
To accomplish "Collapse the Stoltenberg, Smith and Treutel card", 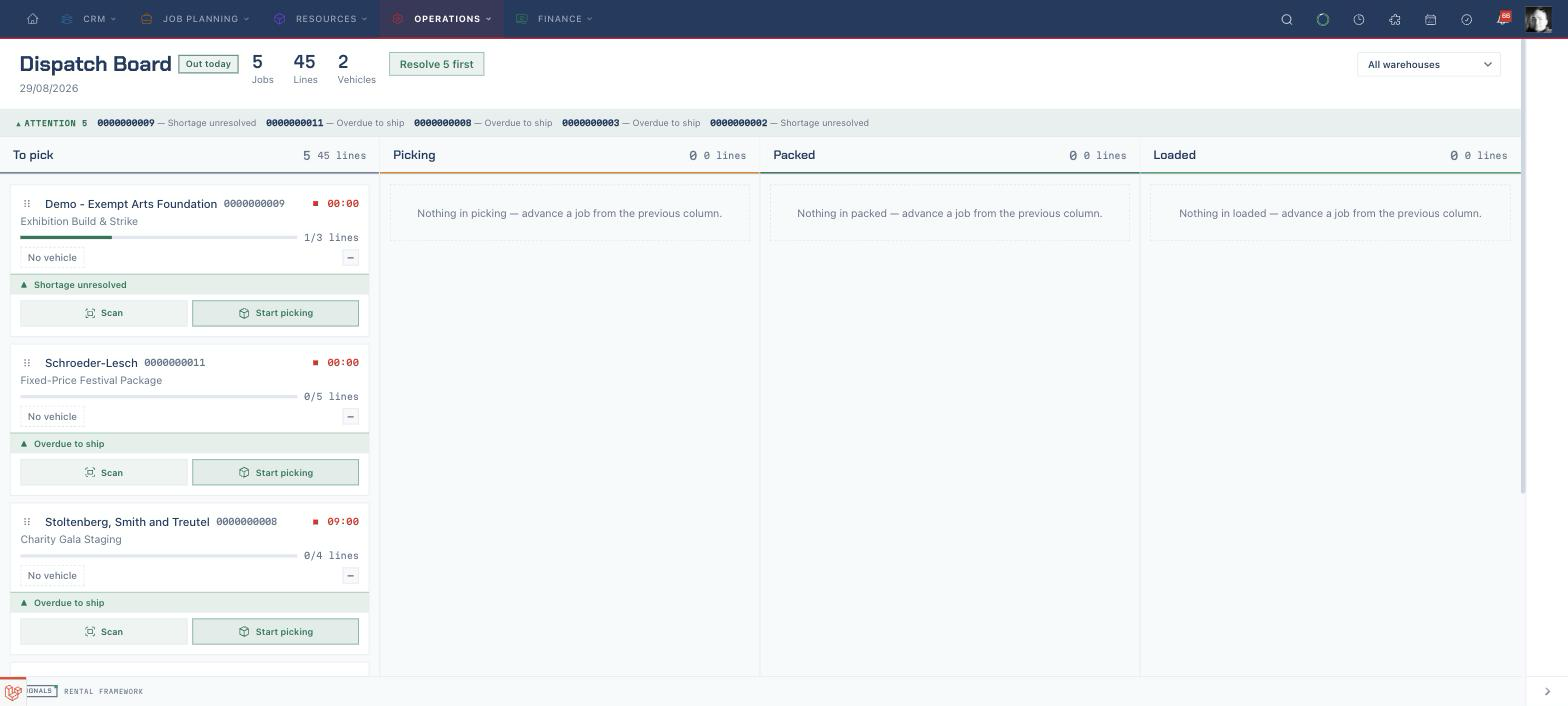I will tap(350, 576).
